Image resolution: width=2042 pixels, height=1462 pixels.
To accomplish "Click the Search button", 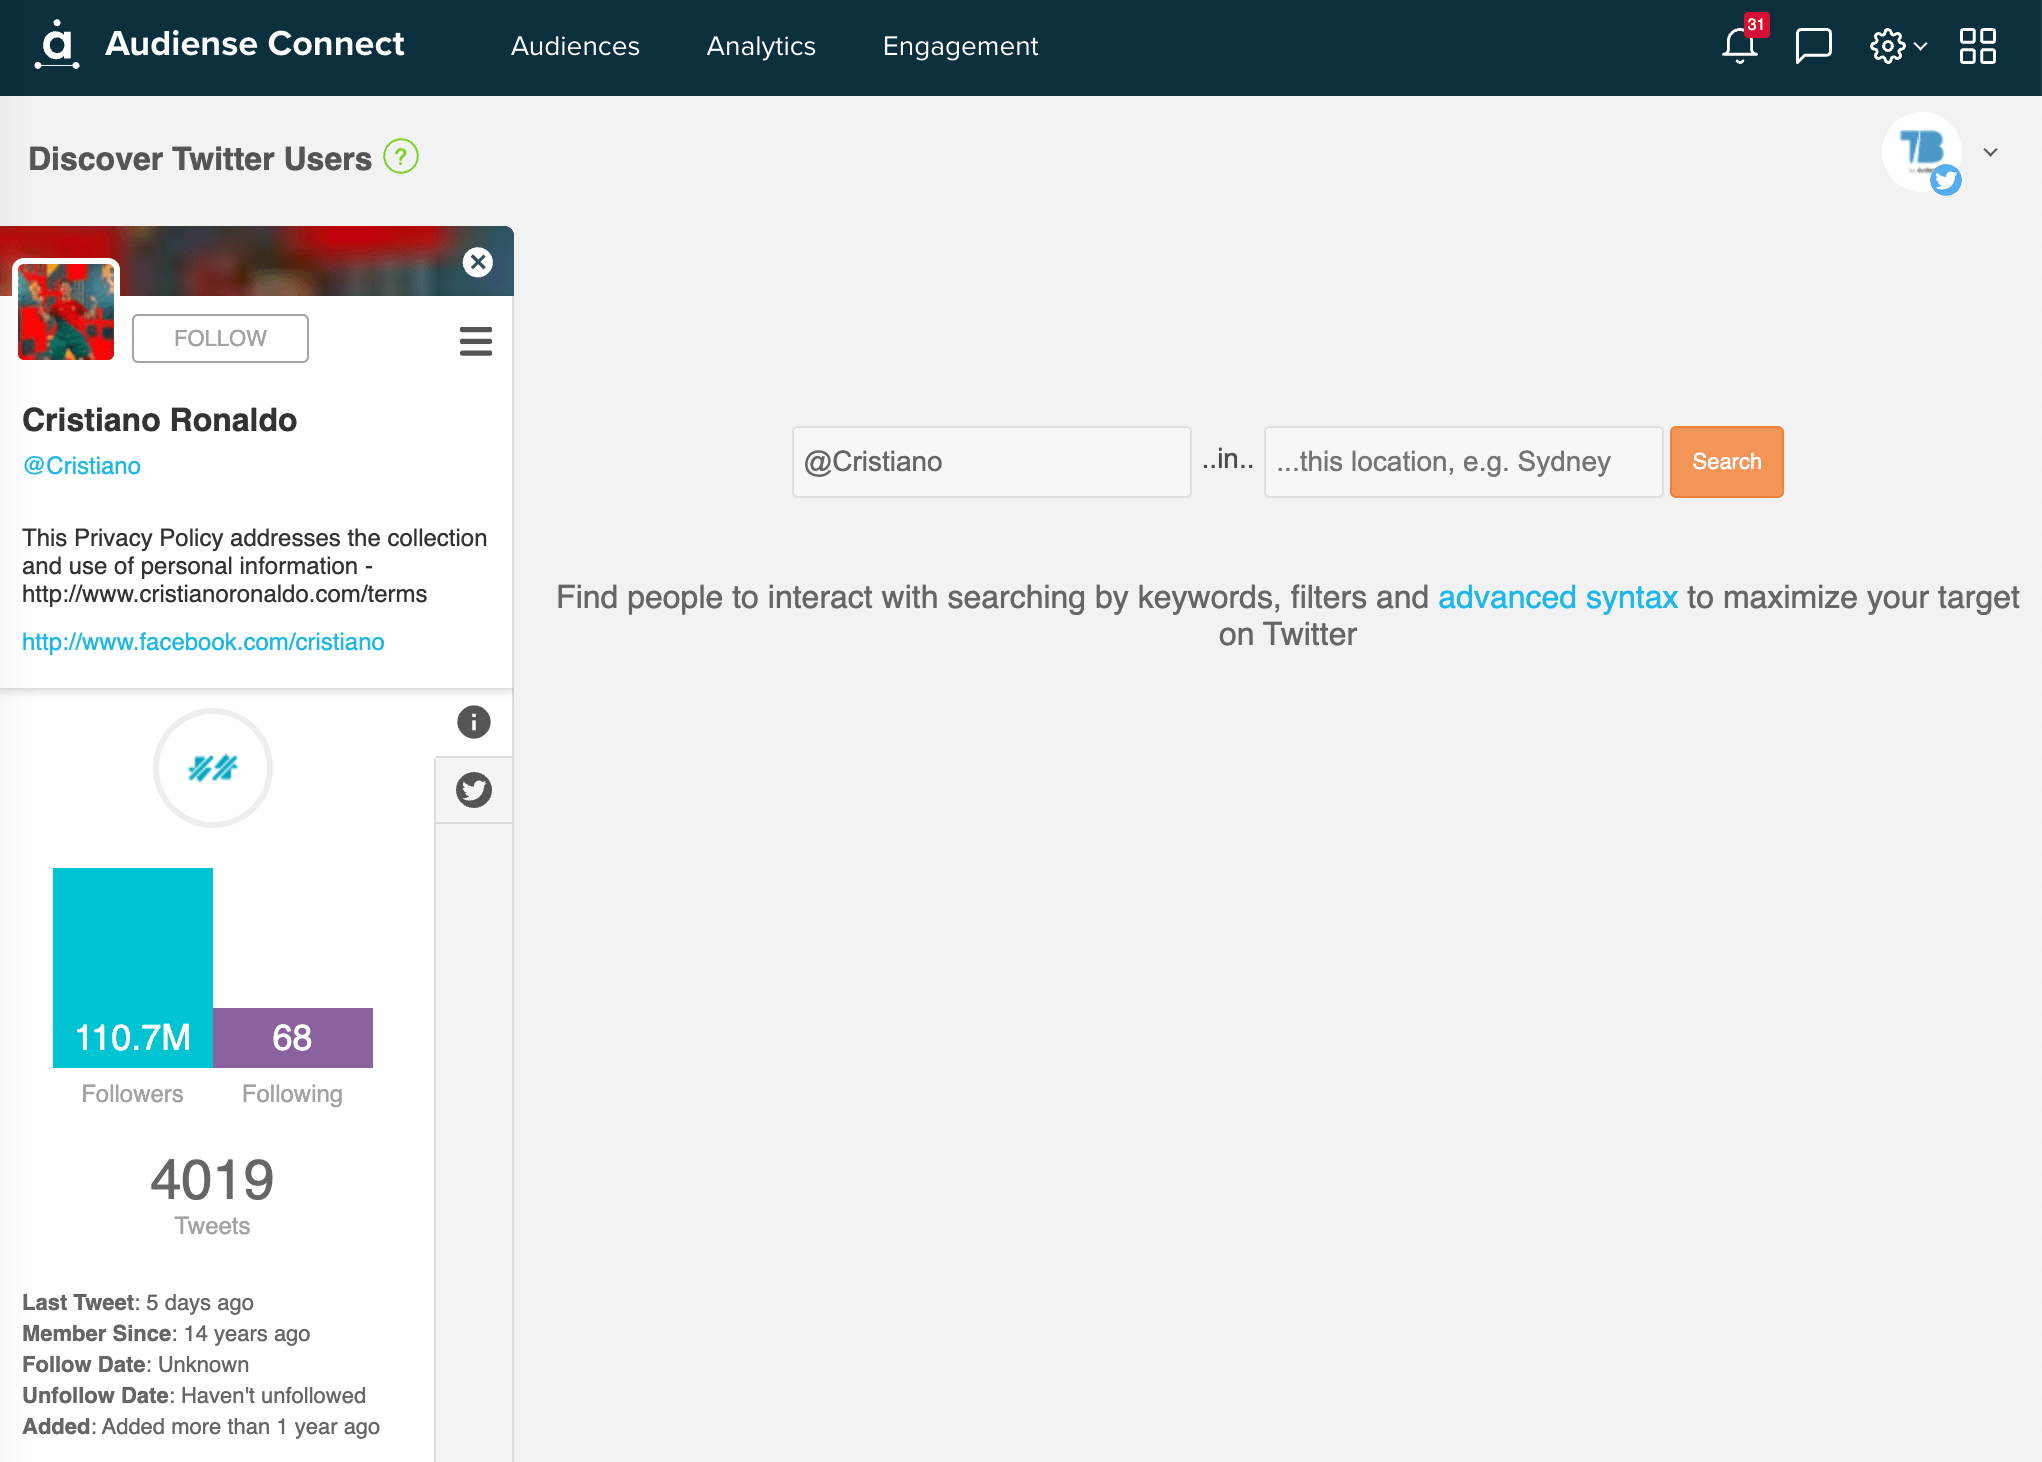I will point(1726,462).
